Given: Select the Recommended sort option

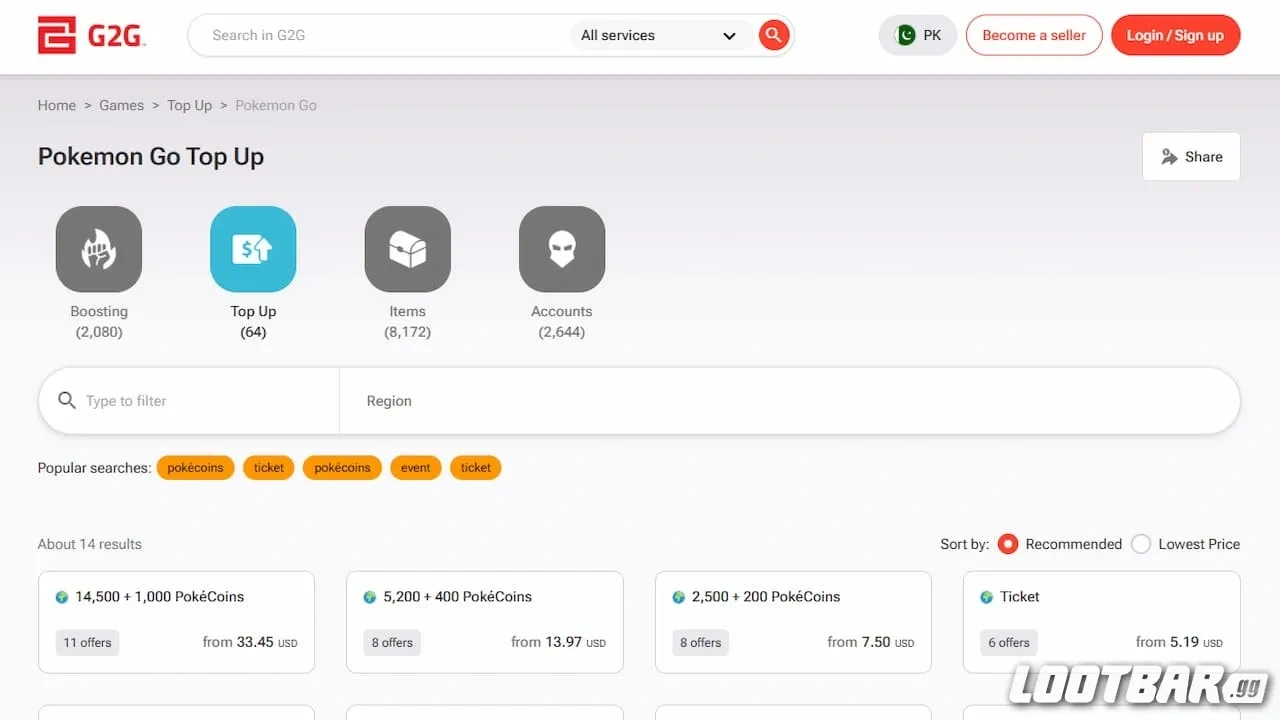Looking at the screenshot, I should tap(1008, 544).
